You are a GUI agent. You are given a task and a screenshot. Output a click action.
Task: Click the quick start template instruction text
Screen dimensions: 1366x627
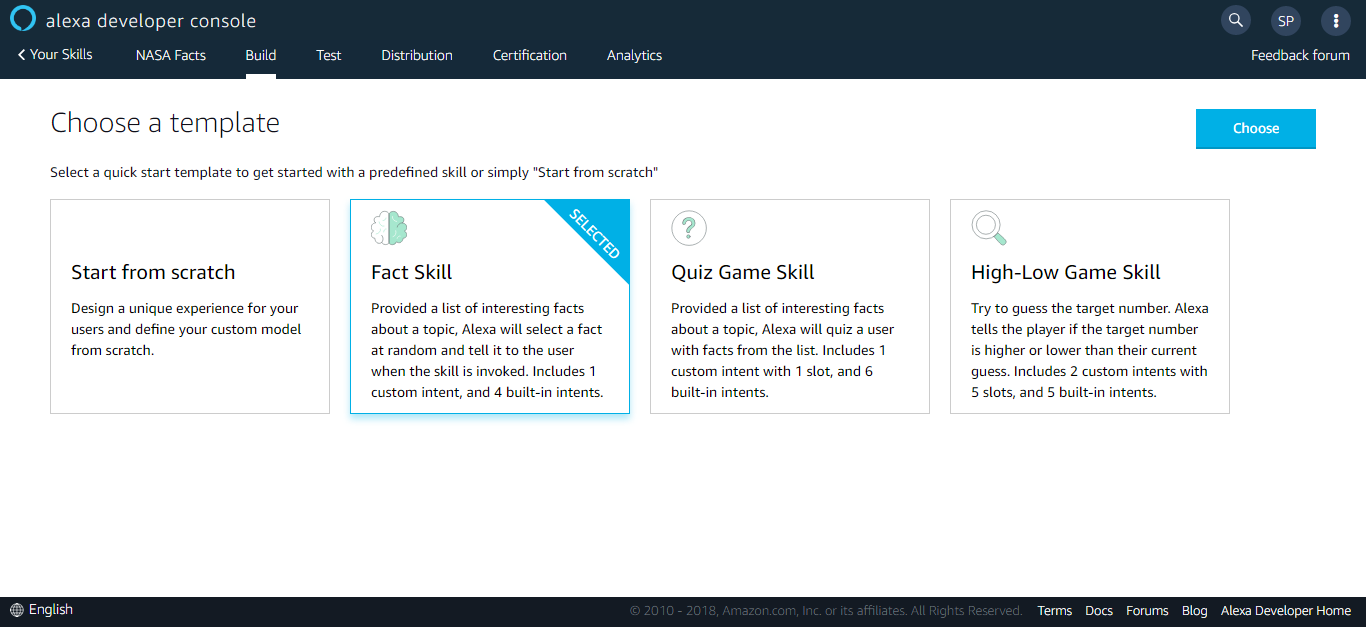354,172
